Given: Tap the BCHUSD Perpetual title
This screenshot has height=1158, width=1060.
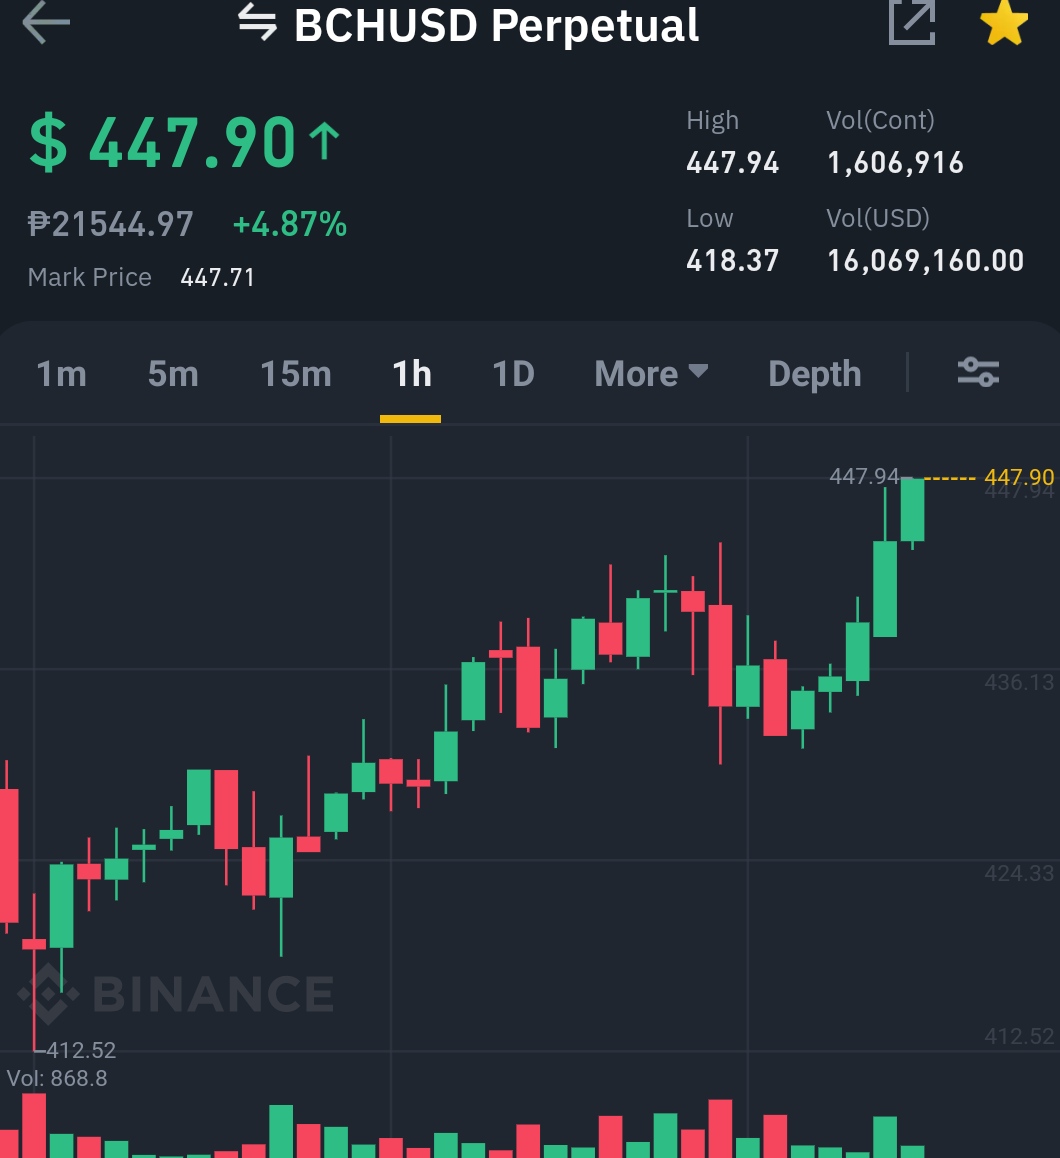Looking at the screenshot, I should (496, 25).
